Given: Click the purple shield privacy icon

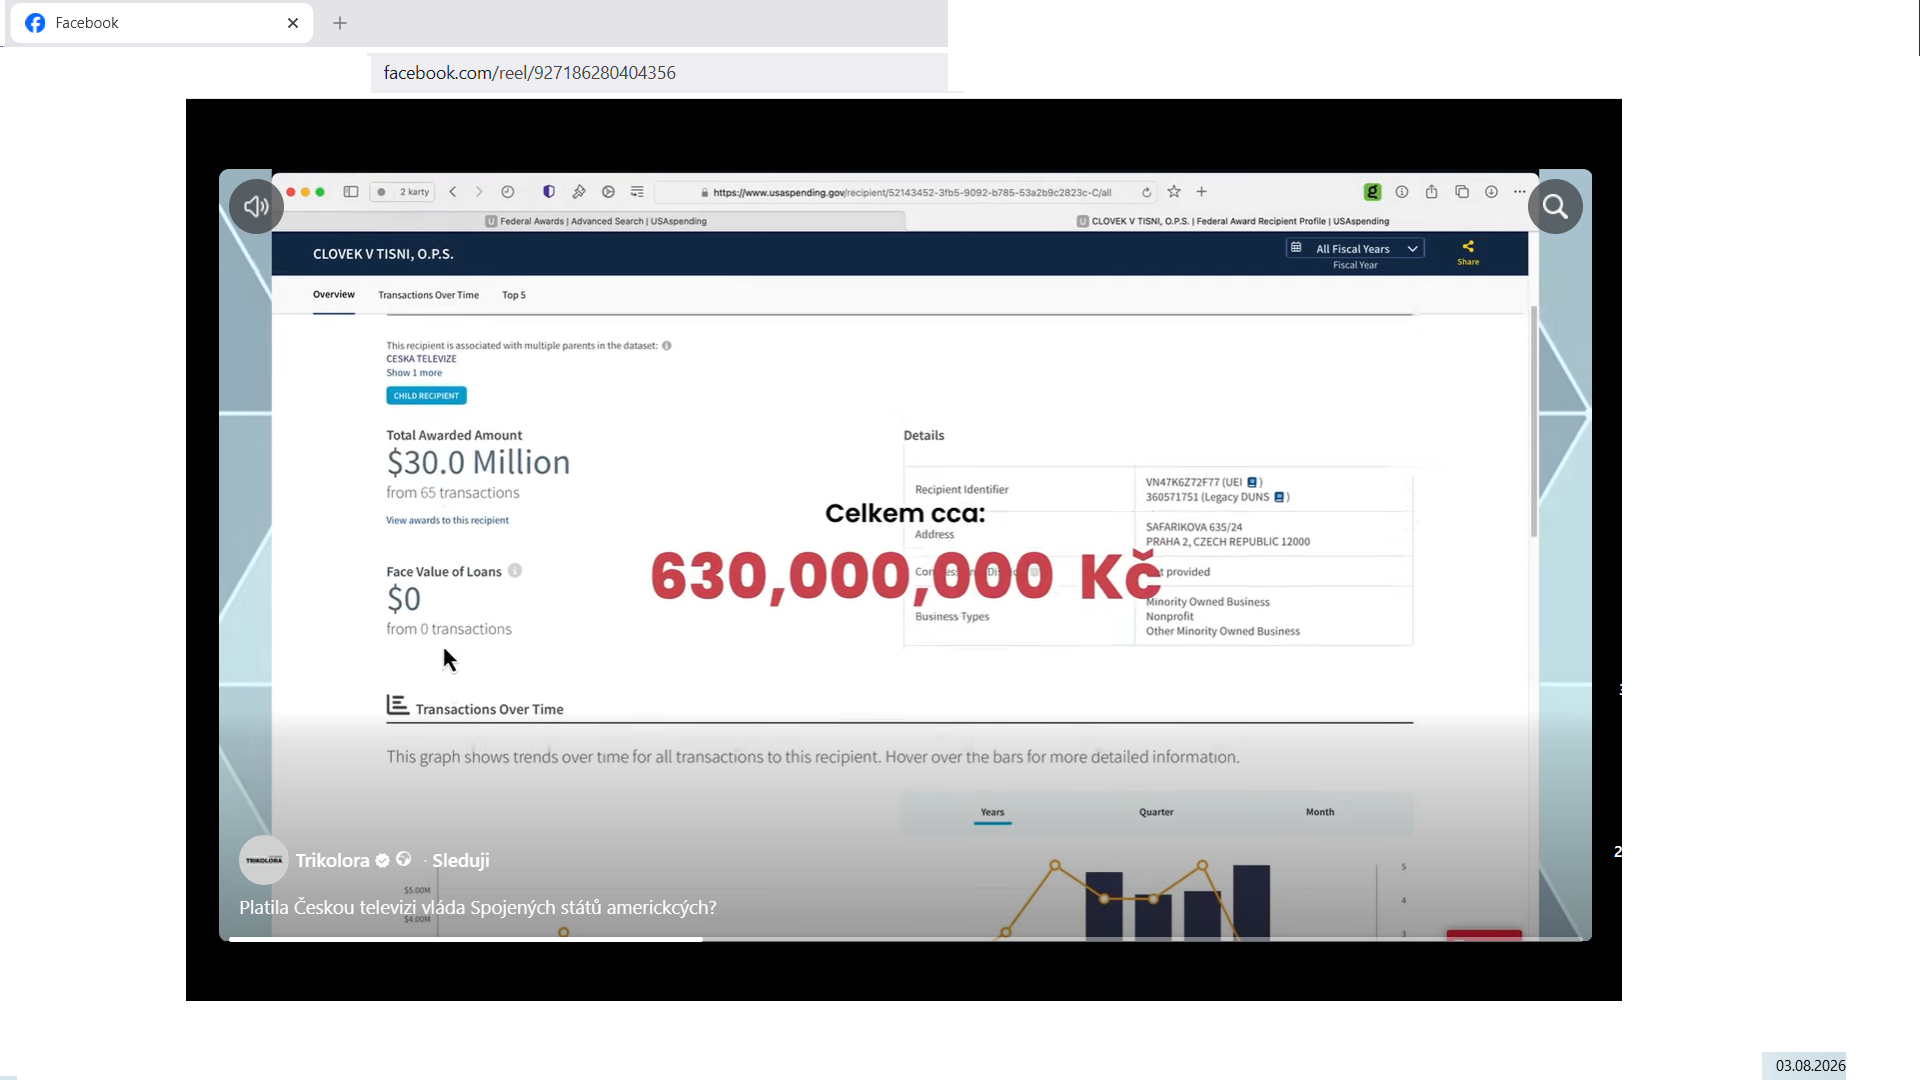Looking at the screenshot, I should (x=549, y=192).
